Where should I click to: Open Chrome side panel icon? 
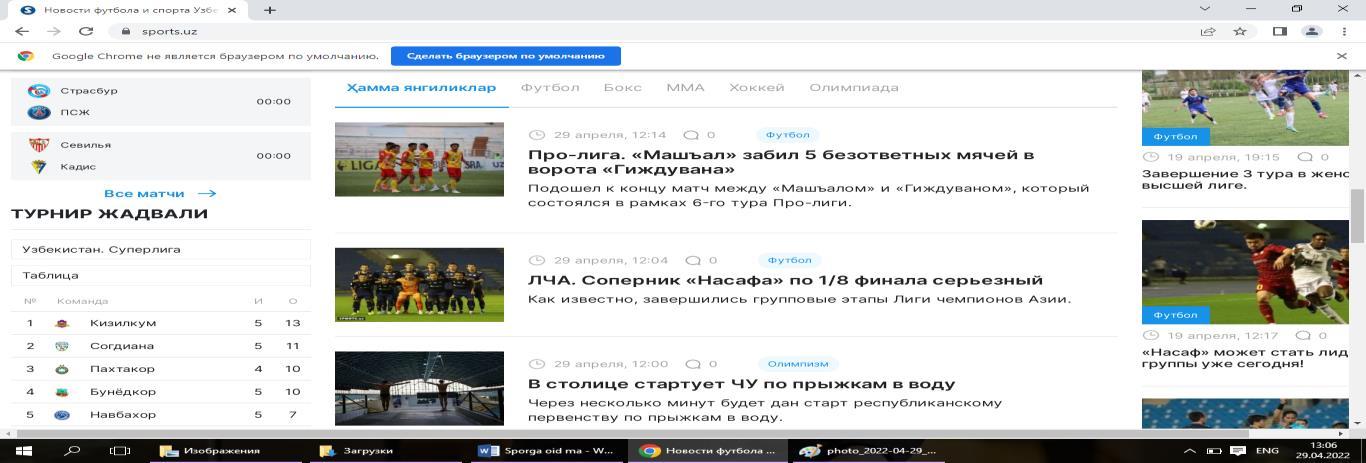1279,31
